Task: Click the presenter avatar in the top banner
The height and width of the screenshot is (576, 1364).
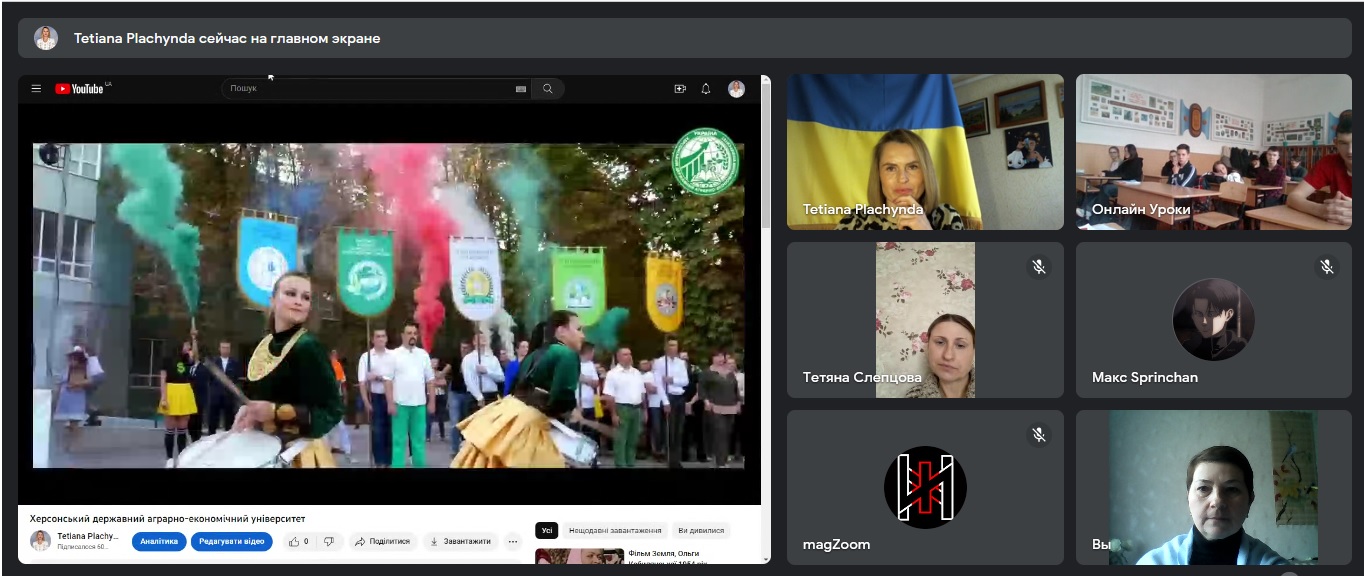Action: point(46,38)
